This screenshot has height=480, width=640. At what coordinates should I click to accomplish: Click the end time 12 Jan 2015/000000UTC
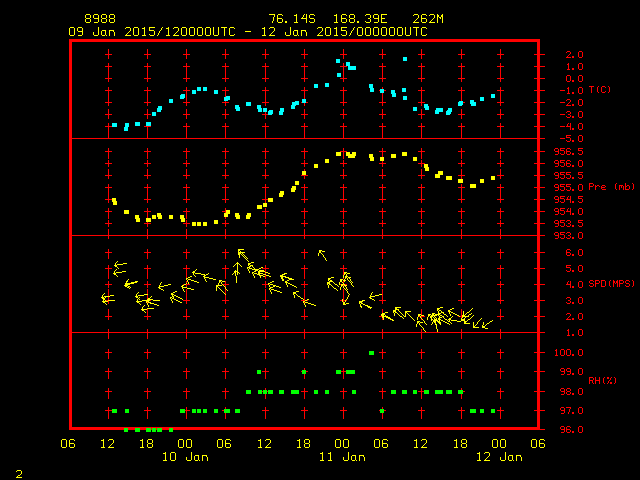[x=344, y=32]
